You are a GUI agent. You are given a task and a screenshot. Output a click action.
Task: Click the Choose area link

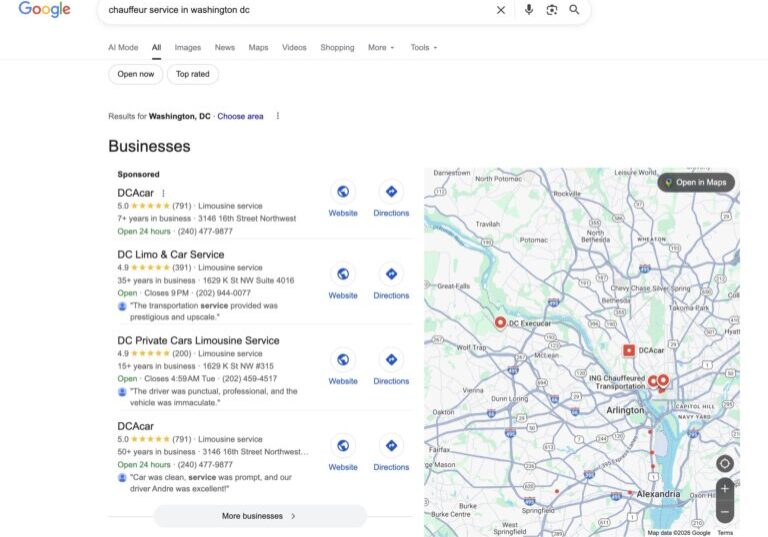[240, 116]
